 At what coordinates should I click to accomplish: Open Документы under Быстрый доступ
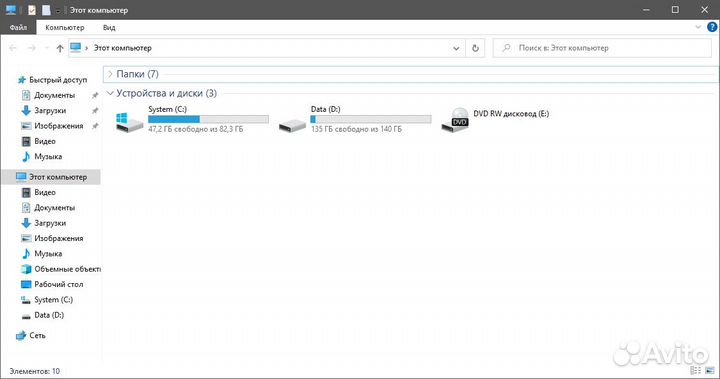(54, 95)
